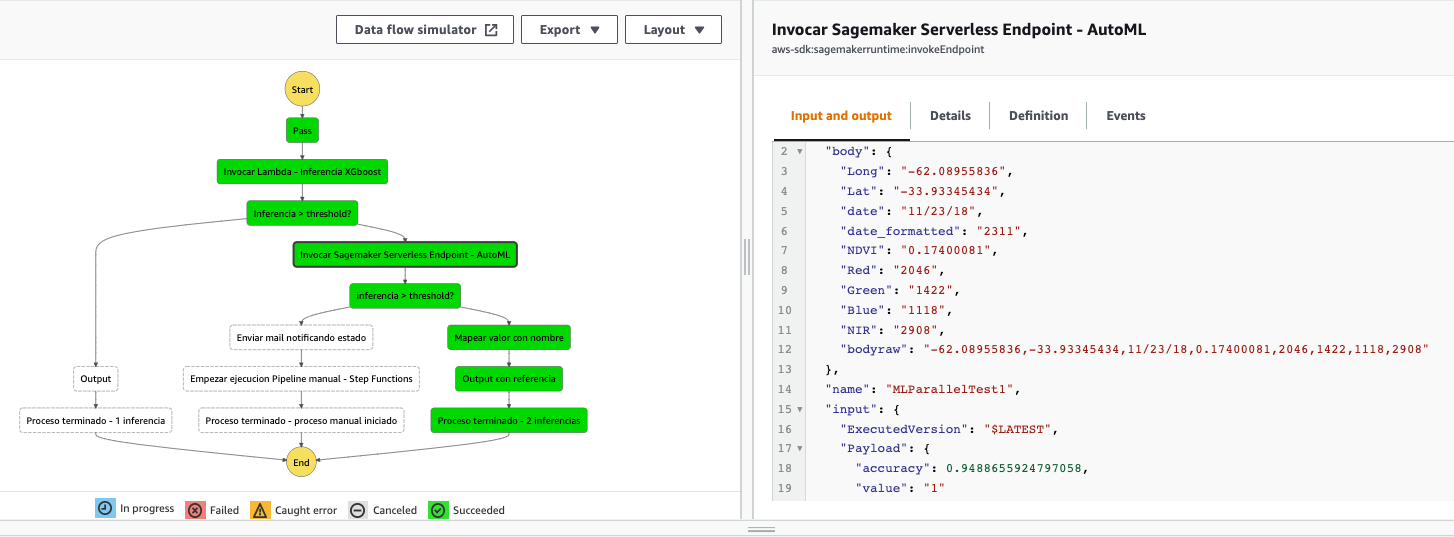
Task: Click the End node circle
Action: pyautogui.click(x=302, y=462)
